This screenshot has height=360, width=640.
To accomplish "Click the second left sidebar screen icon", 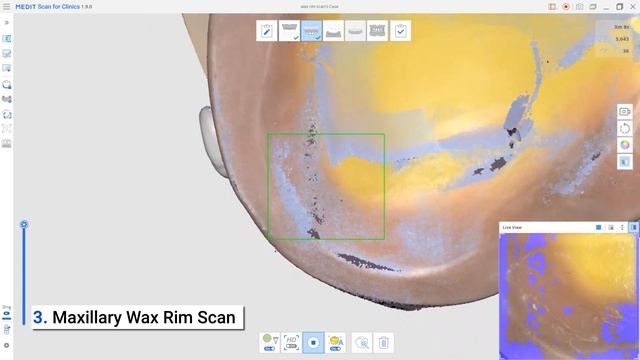I will coord(7,53).
